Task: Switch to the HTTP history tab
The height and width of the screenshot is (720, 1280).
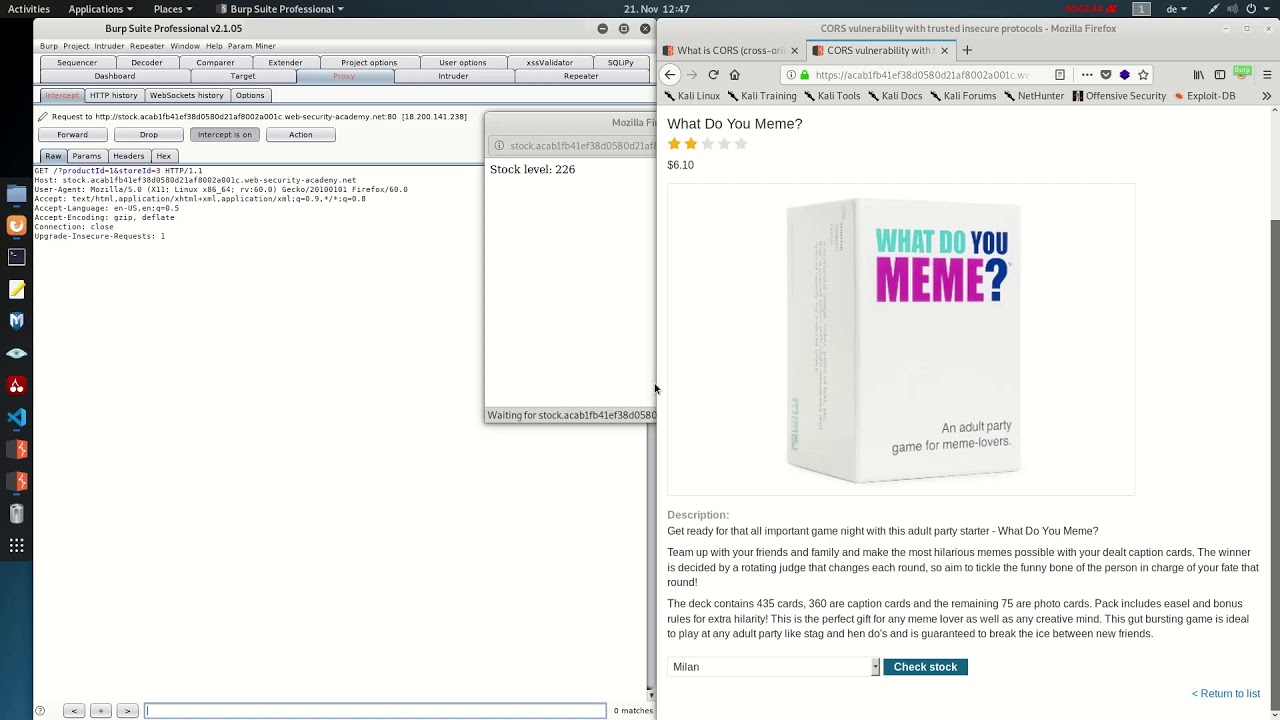Action: [114, 95]
